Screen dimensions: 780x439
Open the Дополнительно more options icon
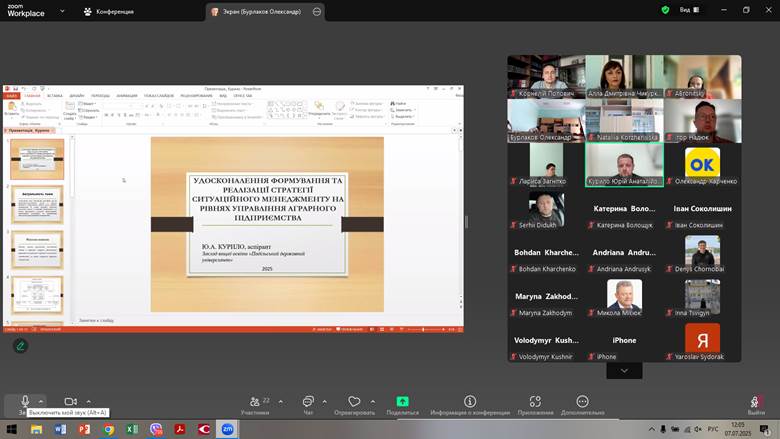(582, 404)
